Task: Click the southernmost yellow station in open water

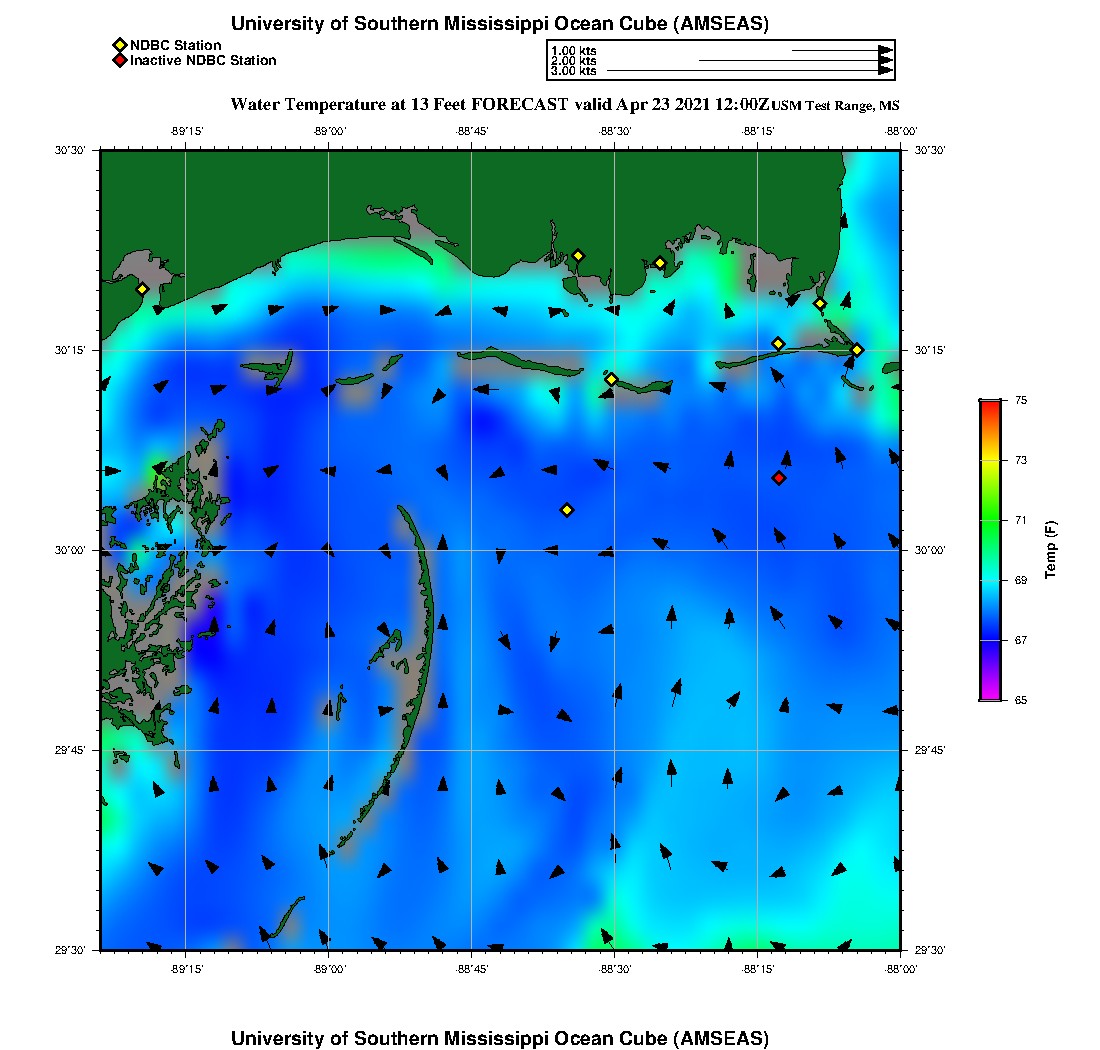Action: [567, 510]
